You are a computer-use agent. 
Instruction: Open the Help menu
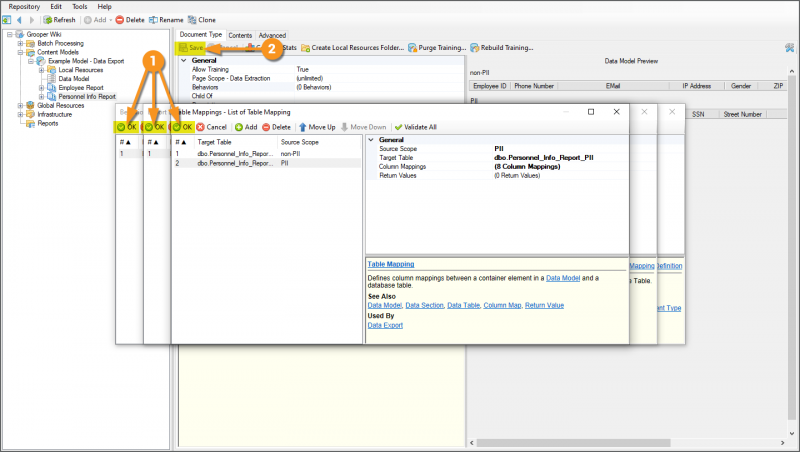coord(105,7)
